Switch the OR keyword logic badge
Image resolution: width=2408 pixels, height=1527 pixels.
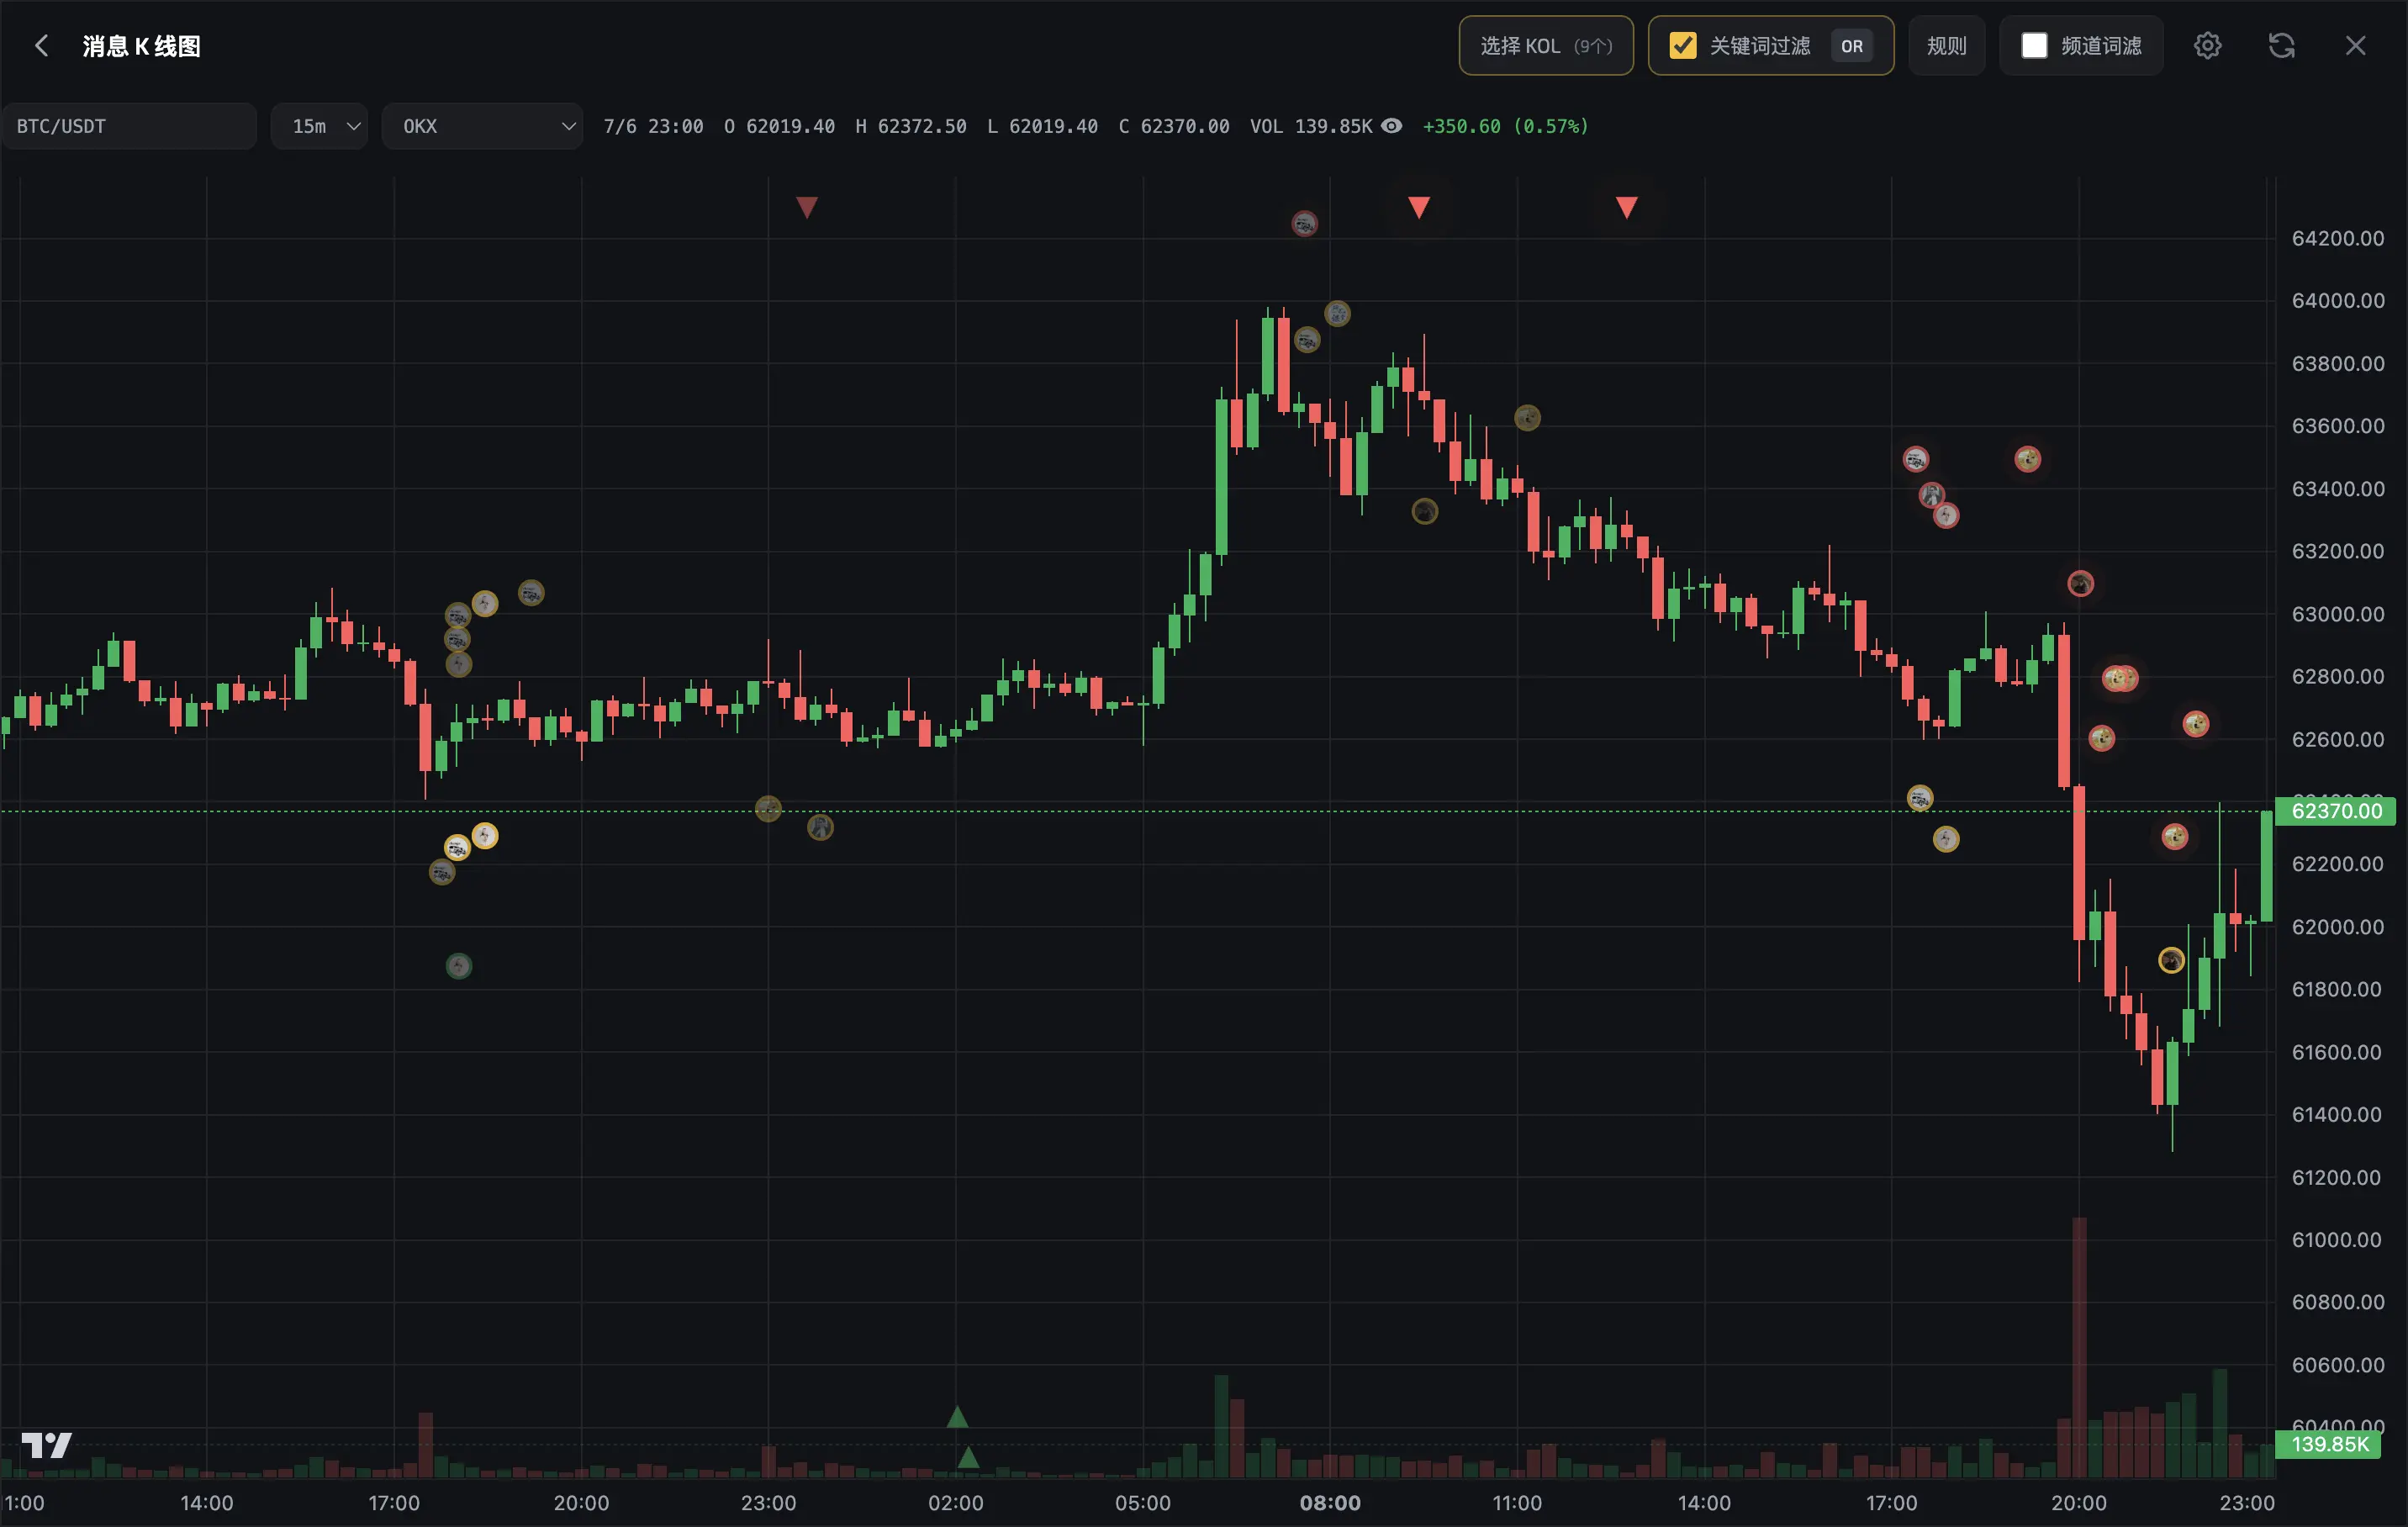click(1852, 45)
